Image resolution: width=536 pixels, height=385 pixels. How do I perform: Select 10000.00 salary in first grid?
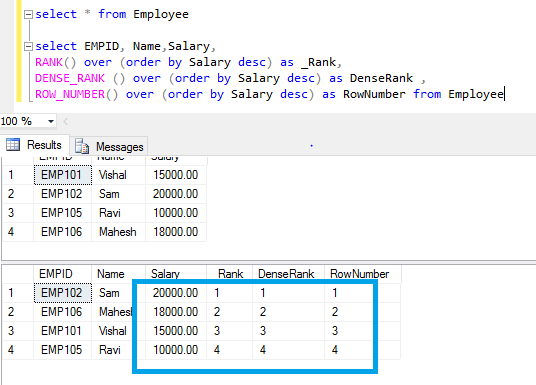(176, 213)
